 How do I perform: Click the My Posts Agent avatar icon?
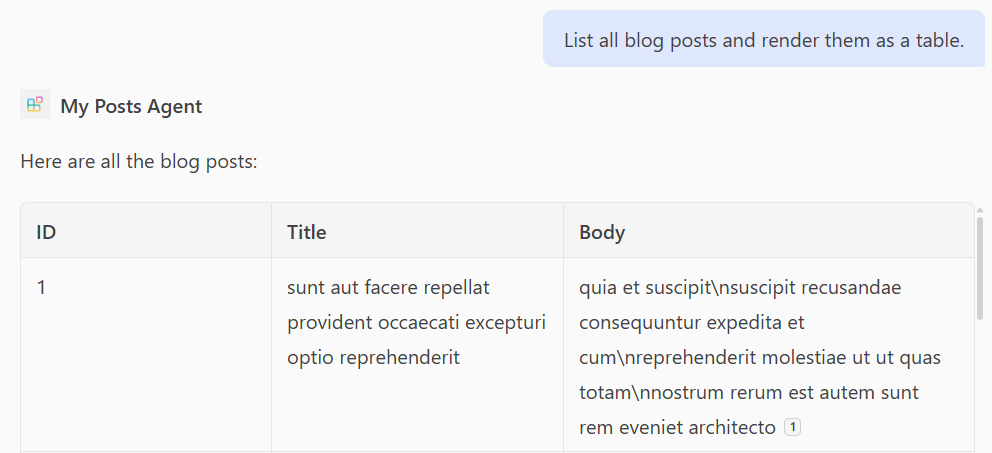click(x=35, y=104)
